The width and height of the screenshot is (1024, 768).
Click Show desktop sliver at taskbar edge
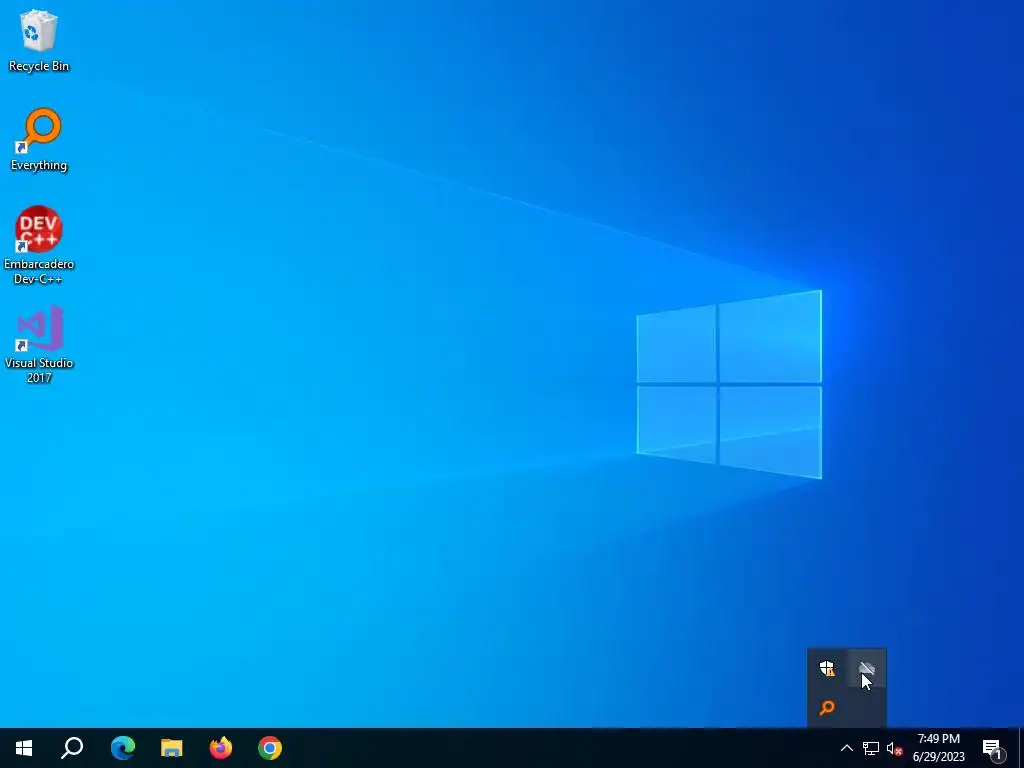[1021, 748]
